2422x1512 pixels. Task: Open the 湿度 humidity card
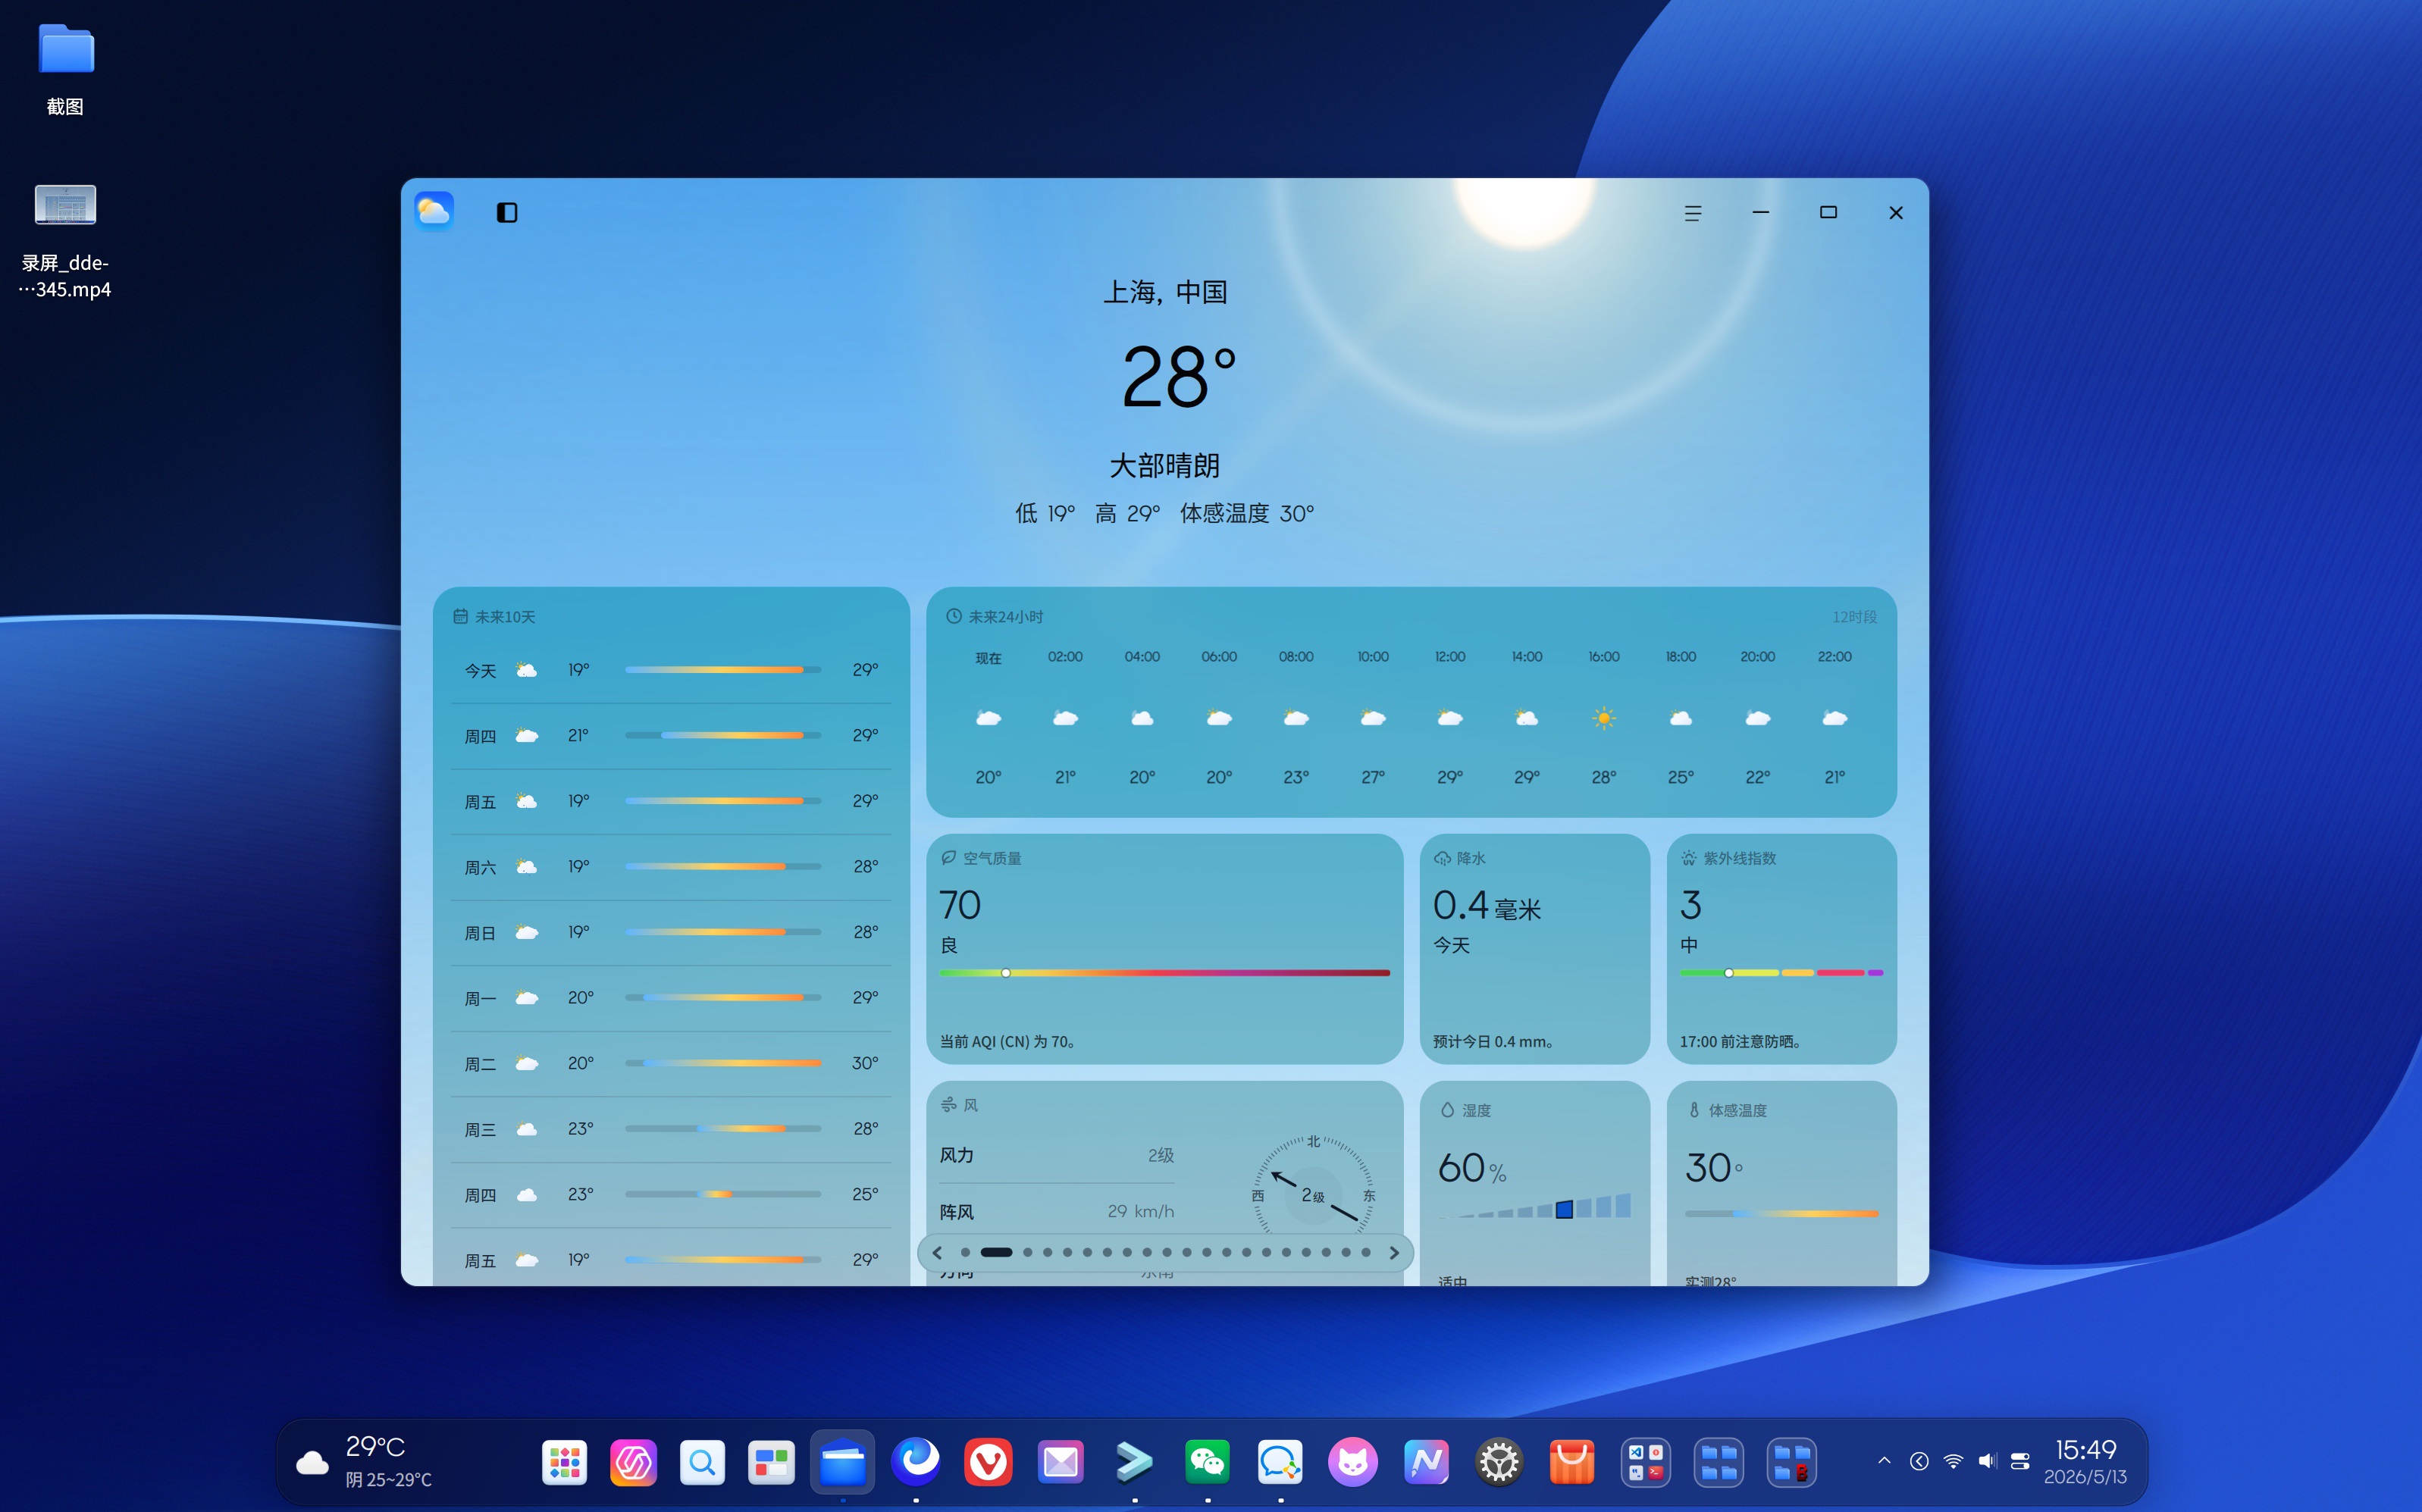pos(1534,1183)
